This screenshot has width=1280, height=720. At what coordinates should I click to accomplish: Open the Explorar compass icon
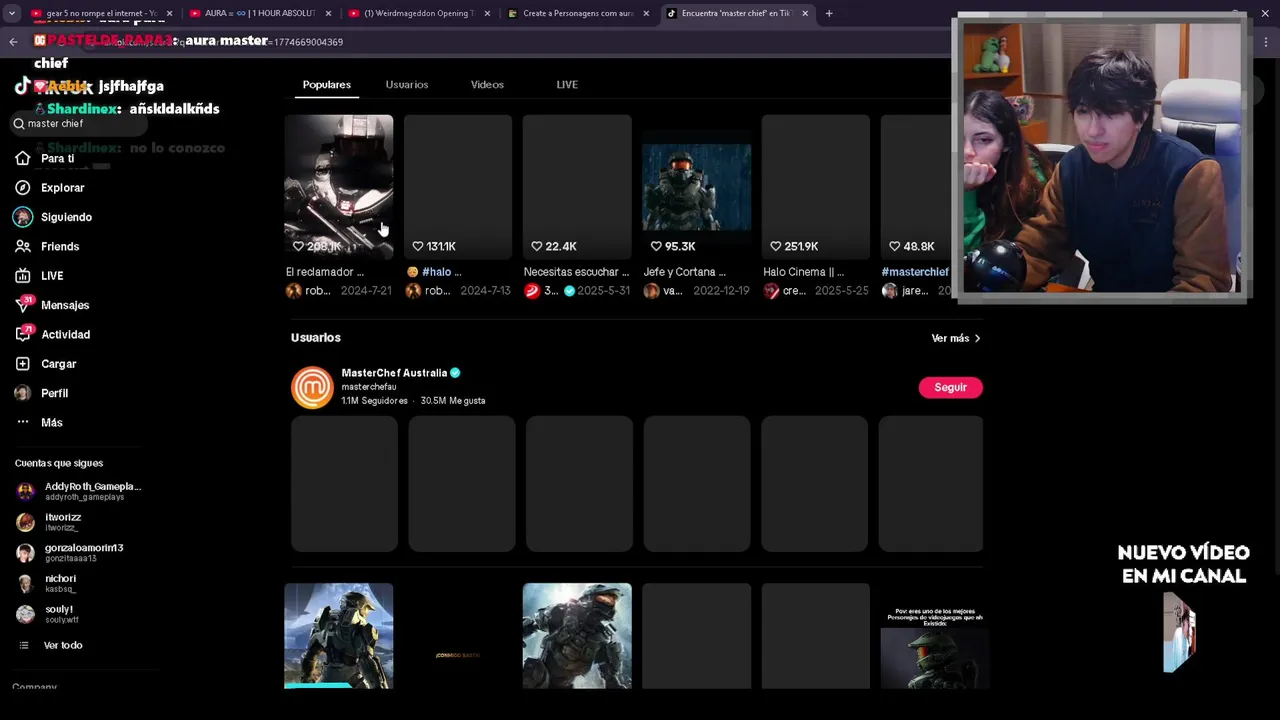(23, 188)
